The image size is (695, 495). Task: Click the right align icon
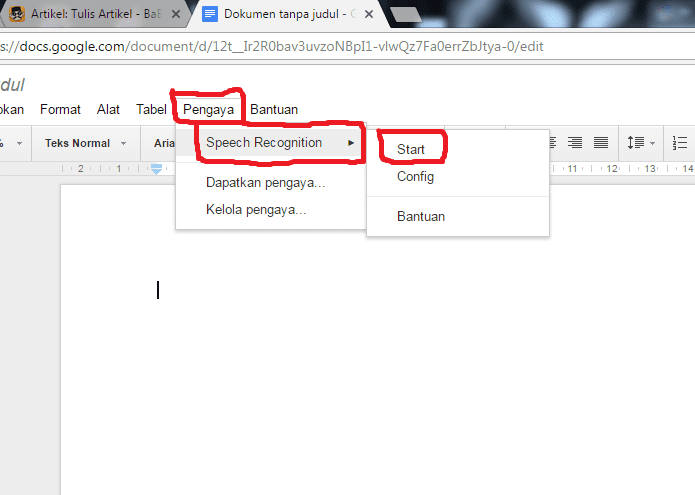point(575,143)
